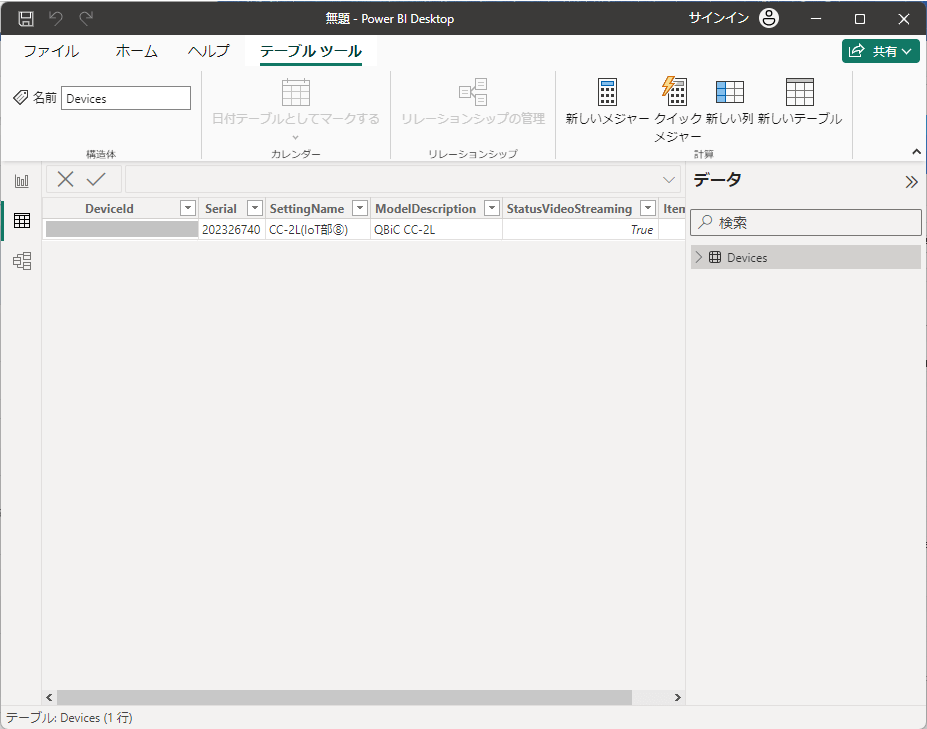The height and width of the screenshot is (729, 927).
Task: Cancel formula with the X icon
Action: pos(66,179)
